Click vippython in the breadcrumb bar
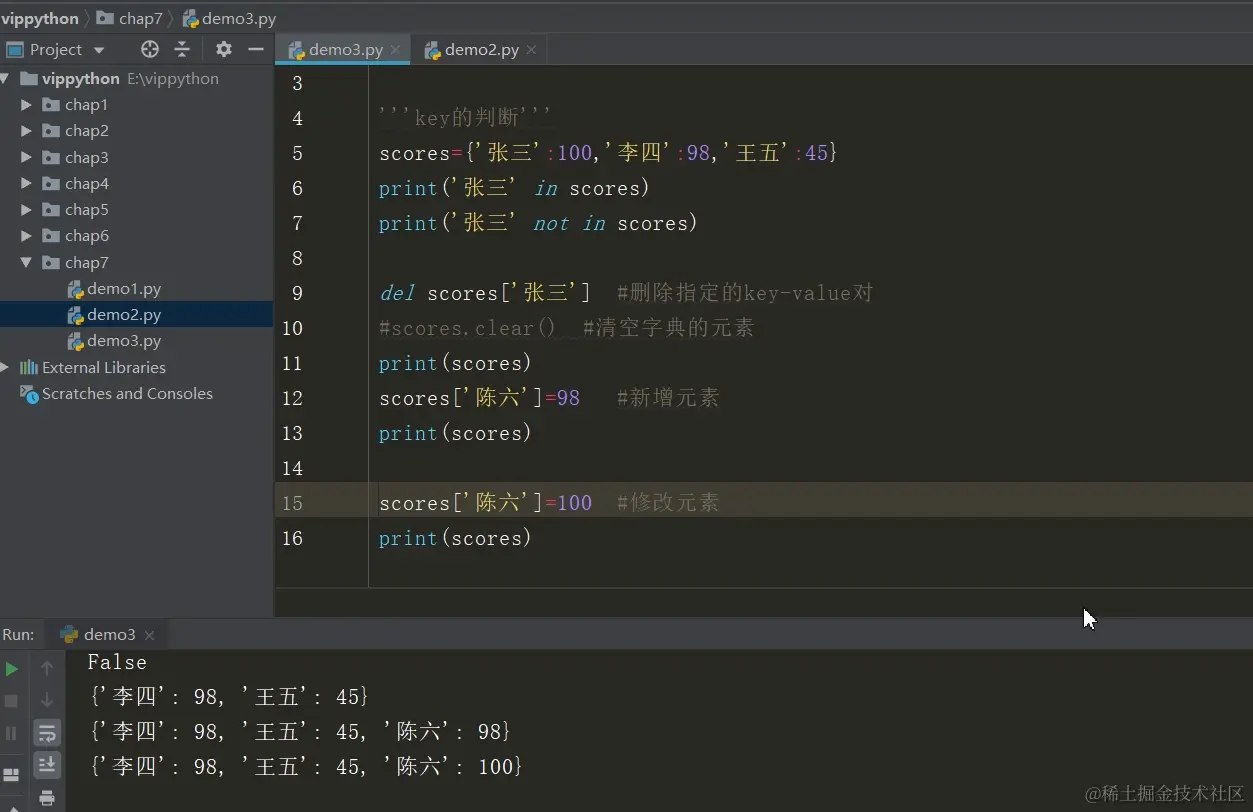Image resolution: width=1253 pixels, height=812 pixels. (40, 18)
